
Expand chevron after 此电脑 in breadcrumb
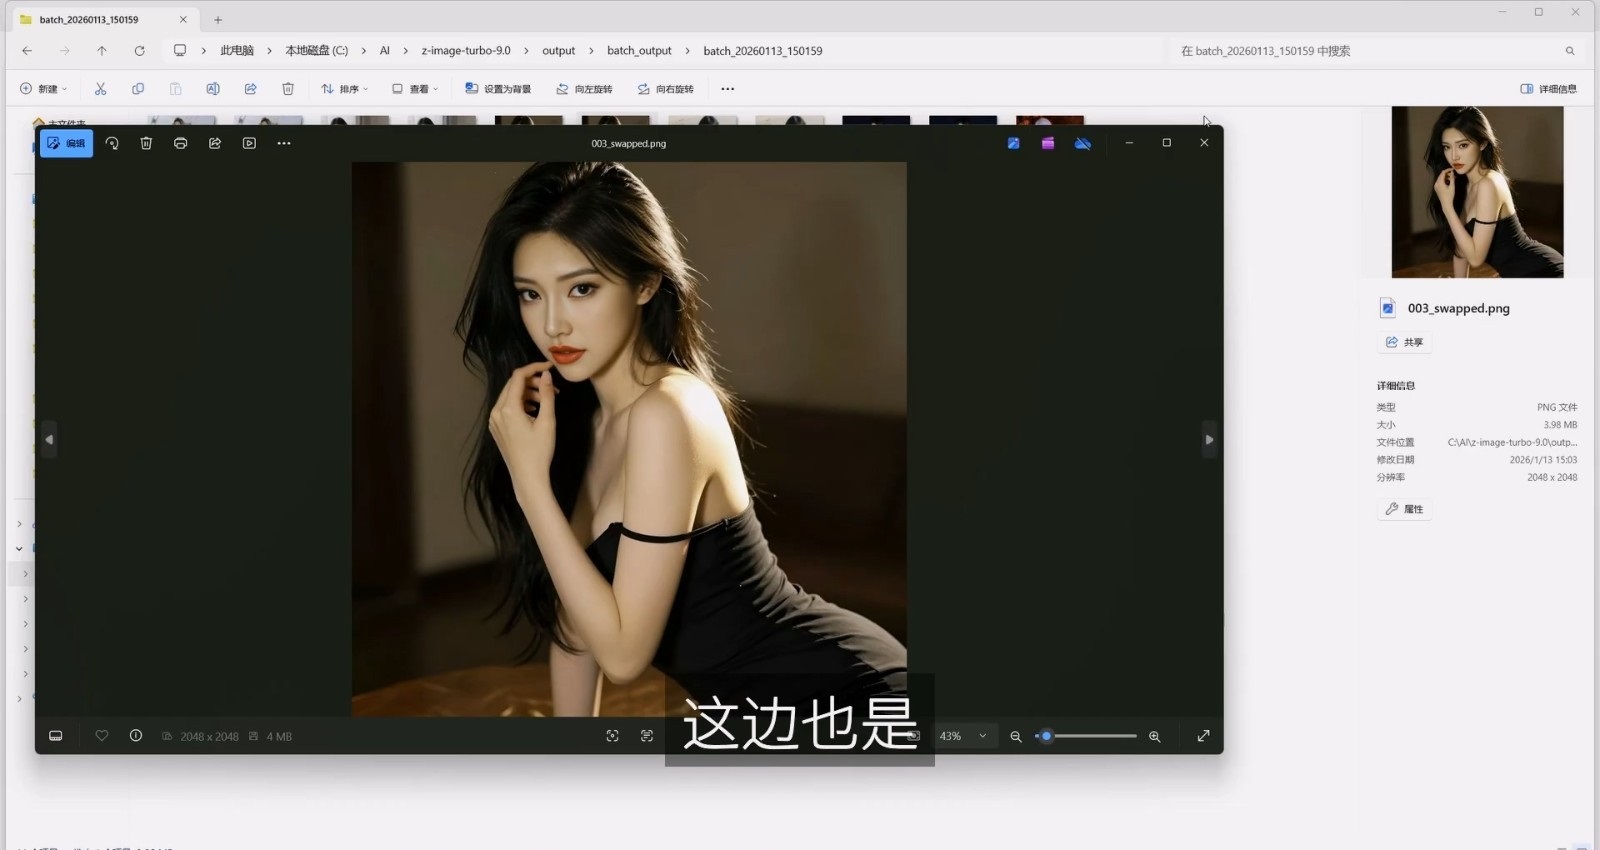[269, 51]
